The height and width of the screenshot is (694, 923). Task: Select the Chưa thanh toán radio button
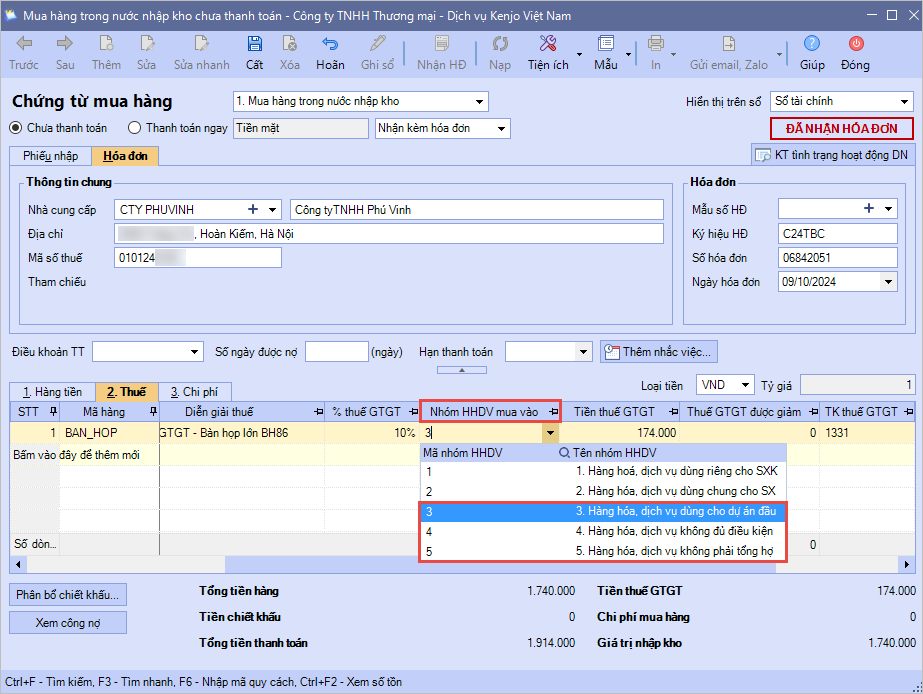(x=16, y=128)
